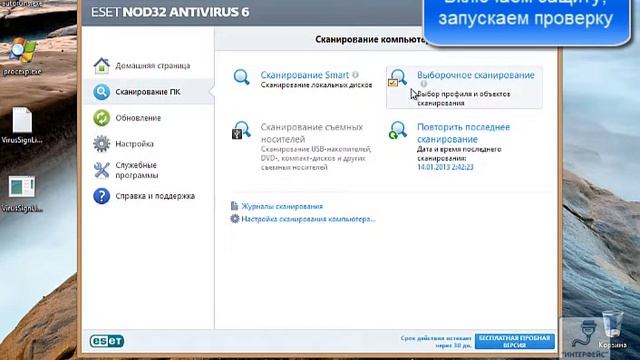The height and width of the screenshot is (360, 640).
Task: Click the removable media scan icon
Action: (x=241, y=130)
